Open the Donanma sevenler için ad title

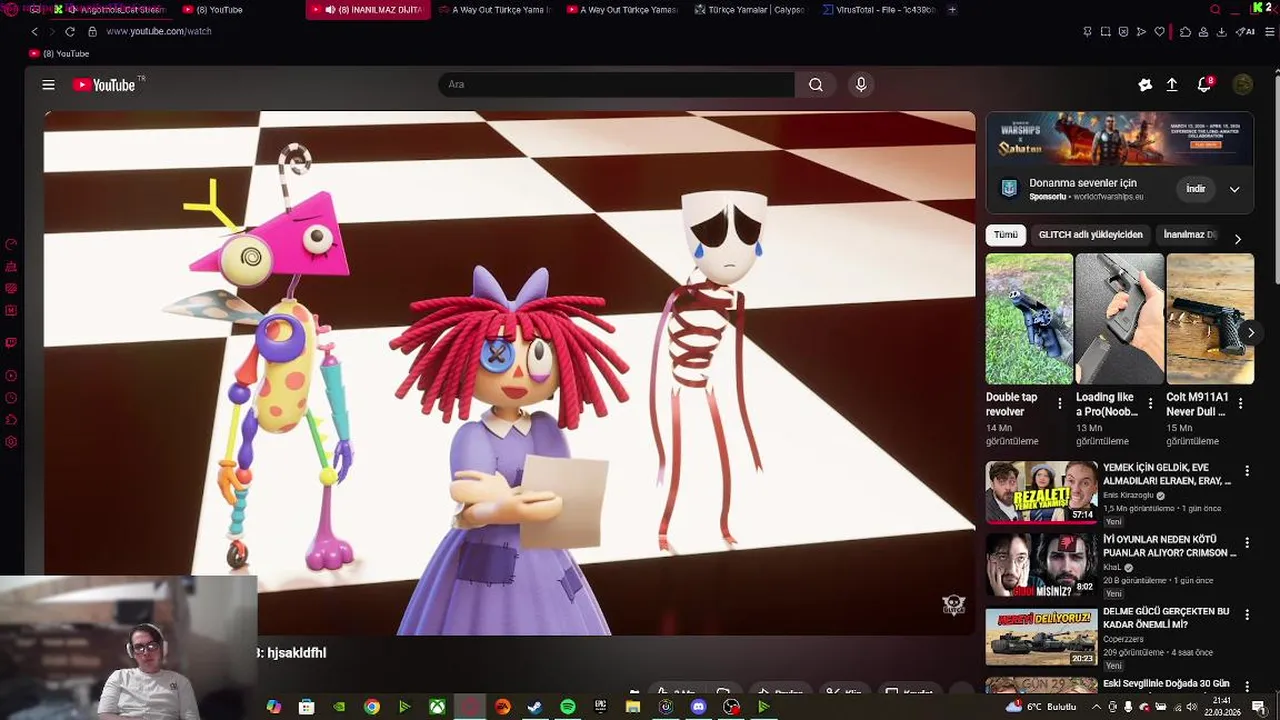point(1083,183)
